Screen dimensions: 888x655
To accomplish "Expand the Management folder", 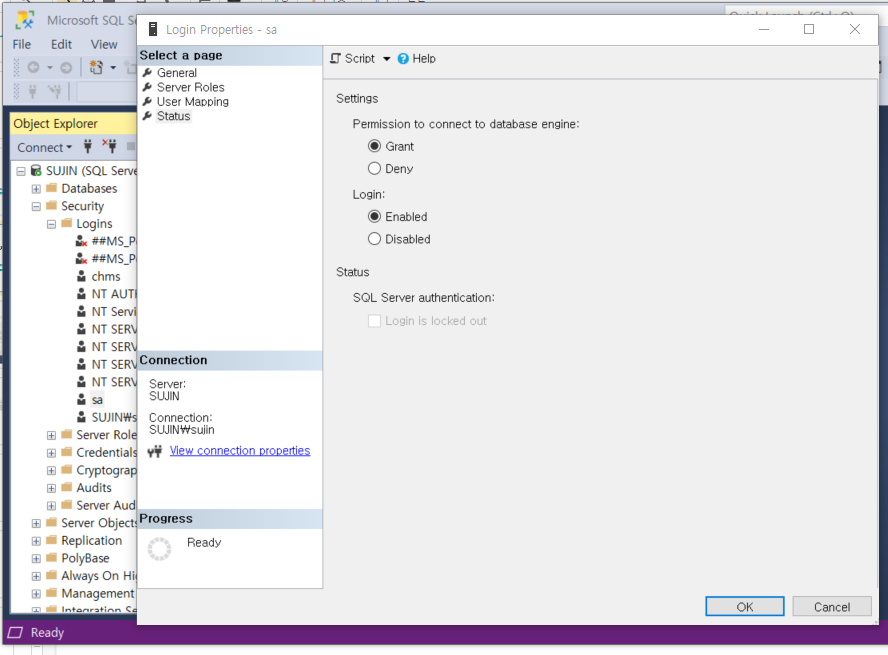I will [36, 594].
